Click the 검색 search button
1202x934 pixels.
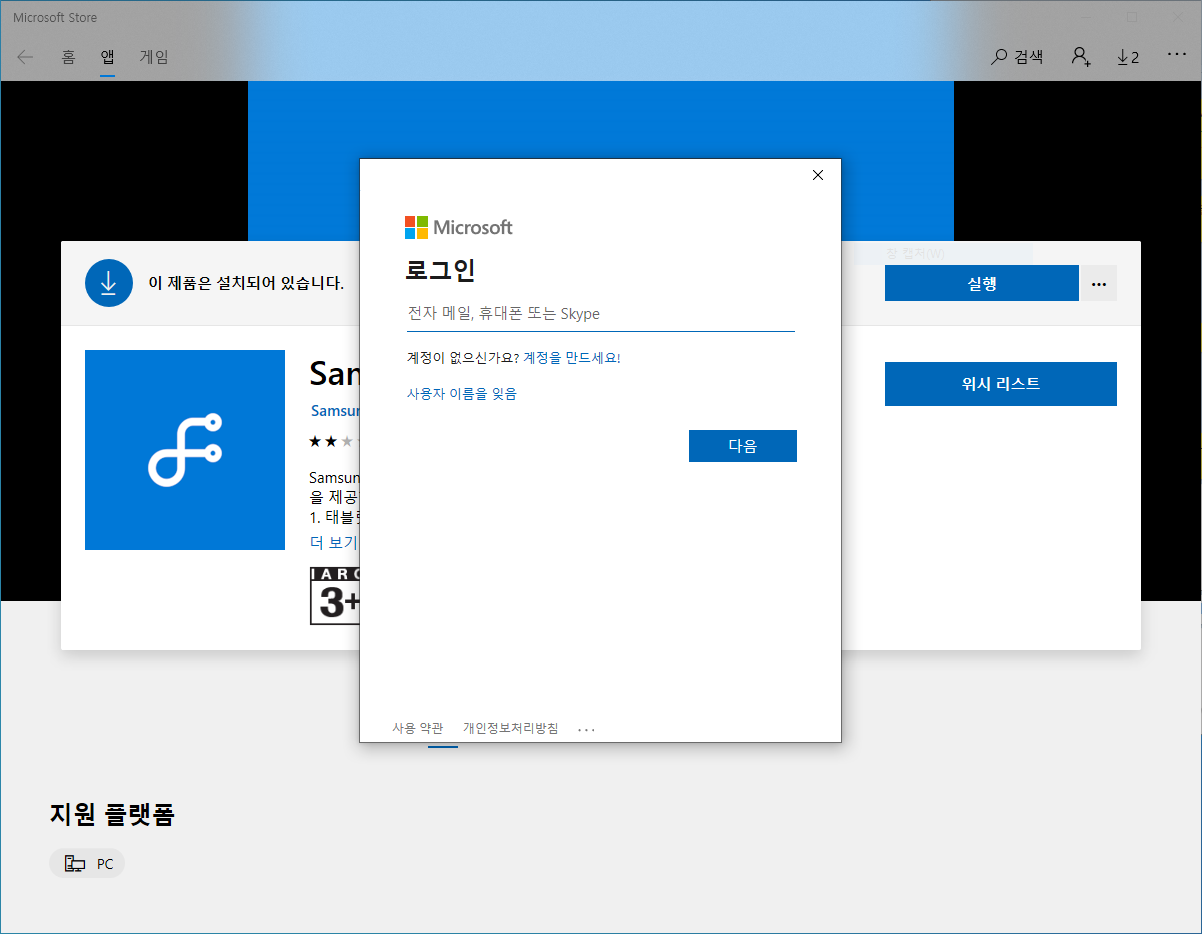(x=1017, y=57)
